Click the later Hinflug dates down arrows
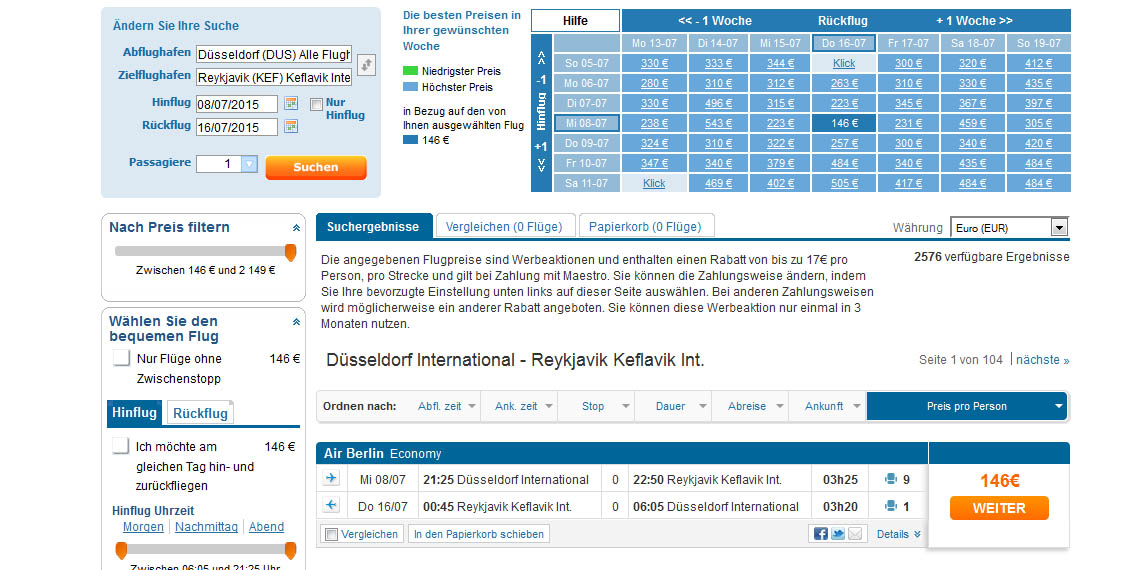The width and height of the screenshot is (1147, 570). [x=541, y=166]
